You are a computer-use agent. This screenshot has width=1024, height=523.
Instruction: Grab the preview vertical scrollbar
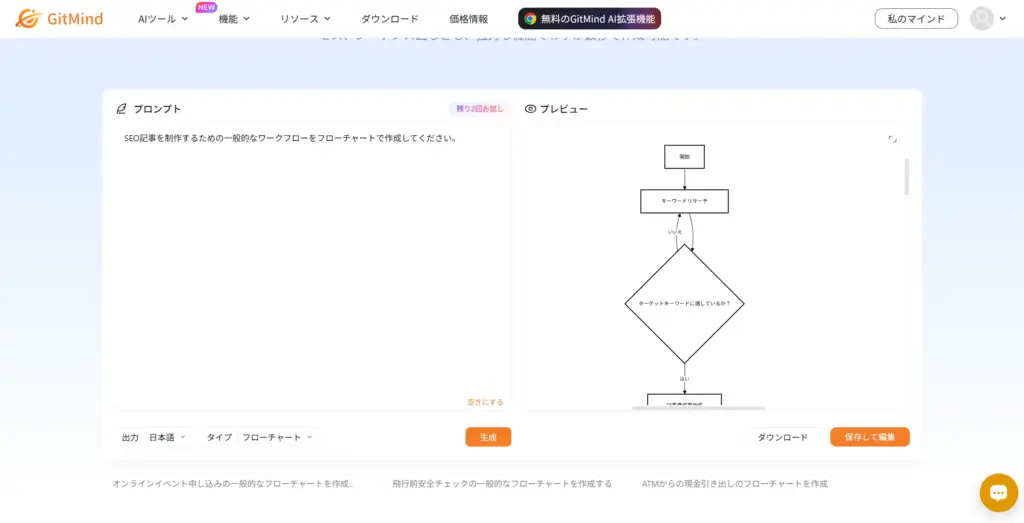(906, 176)
